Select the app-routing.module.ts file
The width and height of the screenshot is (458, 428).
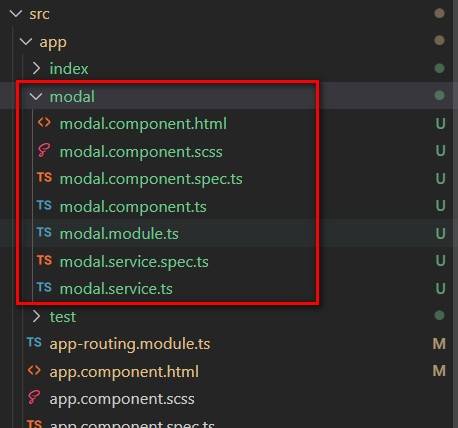click(130, 344)
